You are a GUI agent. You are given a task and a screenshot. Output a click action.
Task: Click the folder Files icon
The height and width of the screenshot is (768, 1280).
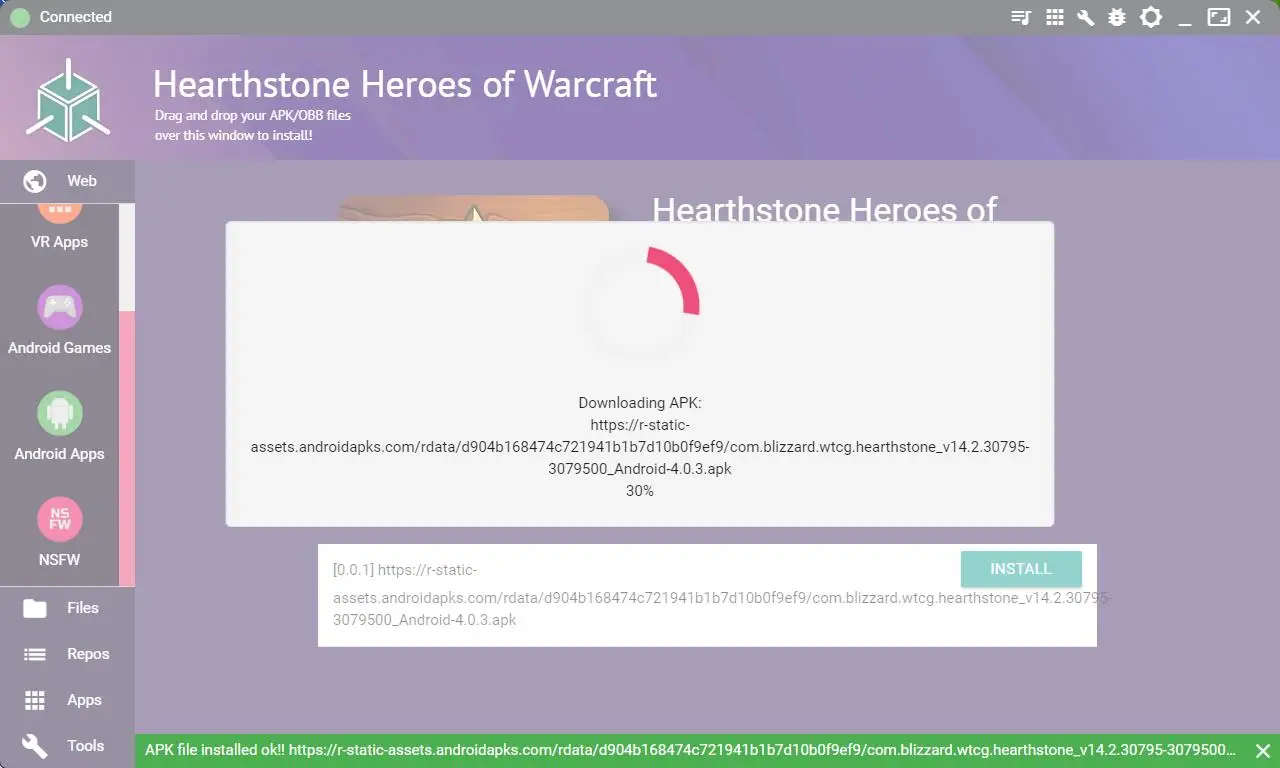pyautogui.click(x=35, y=608)
